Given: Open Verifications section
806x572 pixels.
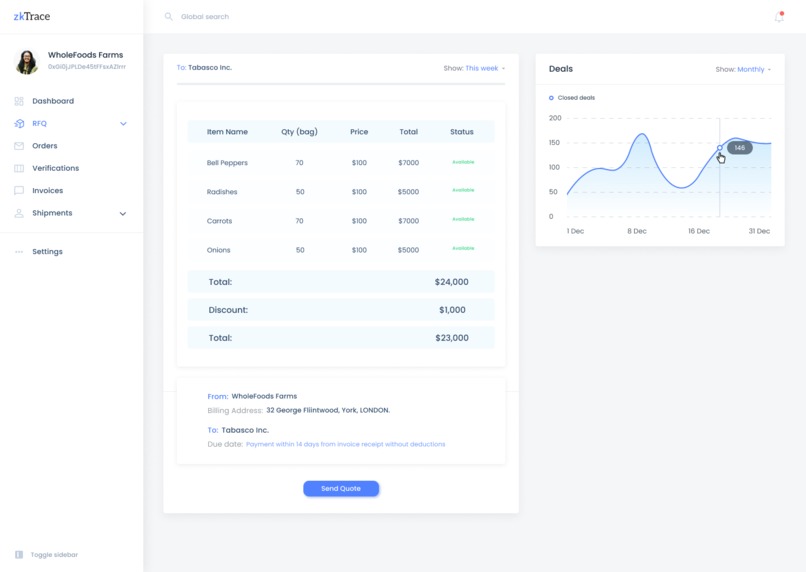Looking at the screenshot, I should (56, 168).
